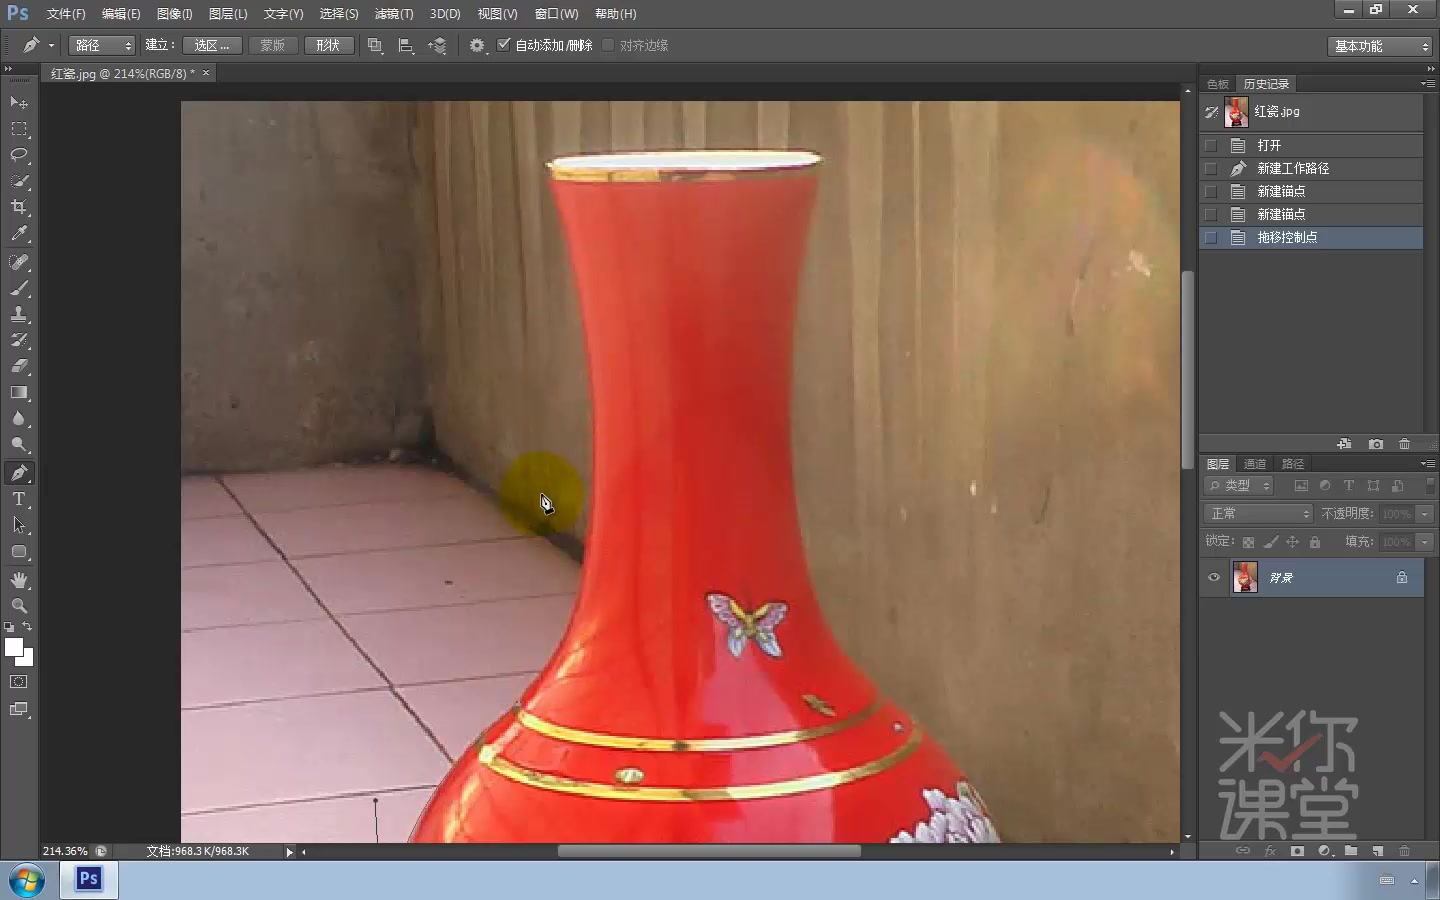Click the foreground color swatch
The width and height of the screenshot is (1440, 900).
14,647
